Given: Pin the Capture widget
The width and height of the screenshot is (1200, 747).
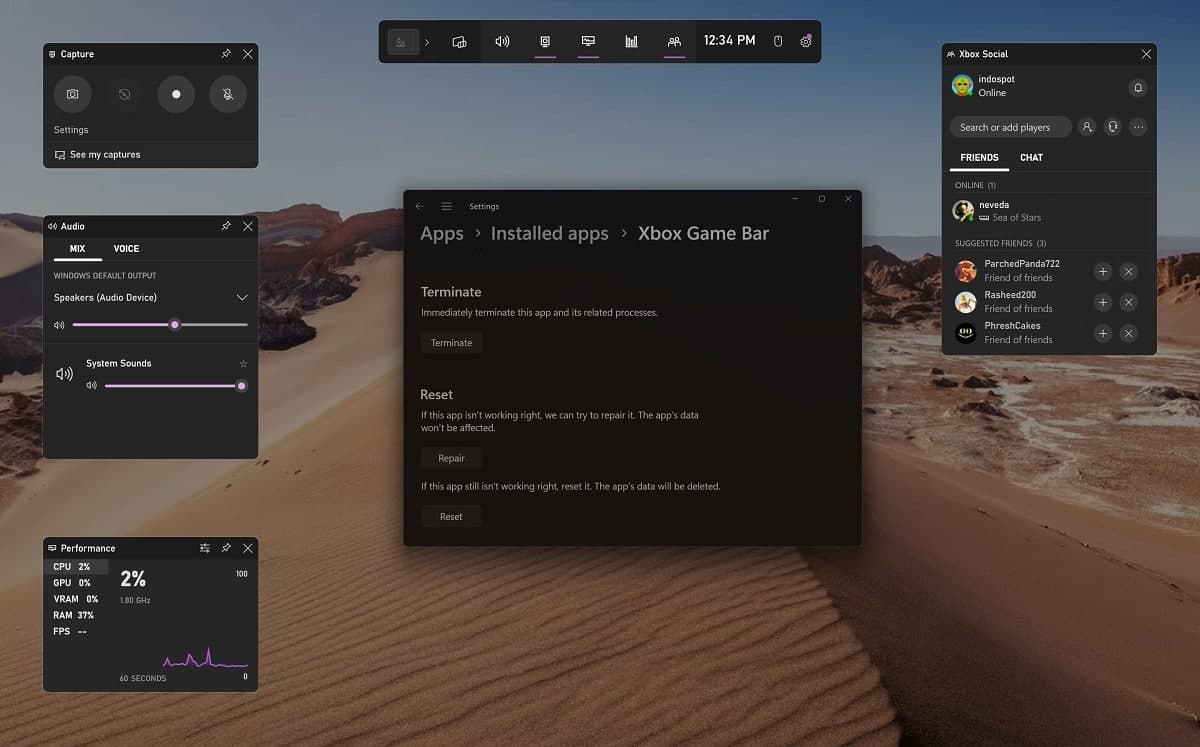Looking at the screenshot, I should [x=226, y=54].
